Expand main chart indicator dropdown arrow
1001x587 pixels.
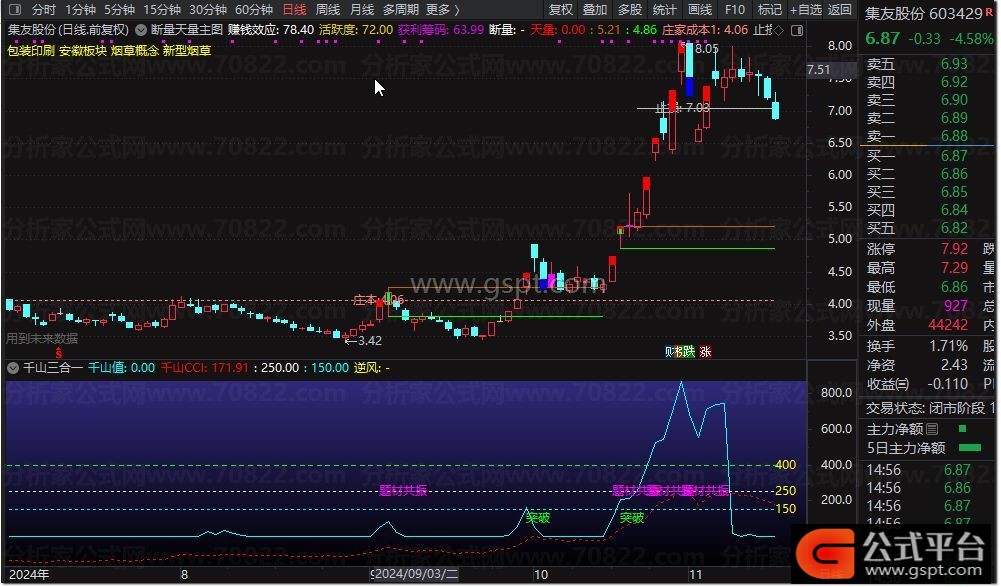(140, 30)
